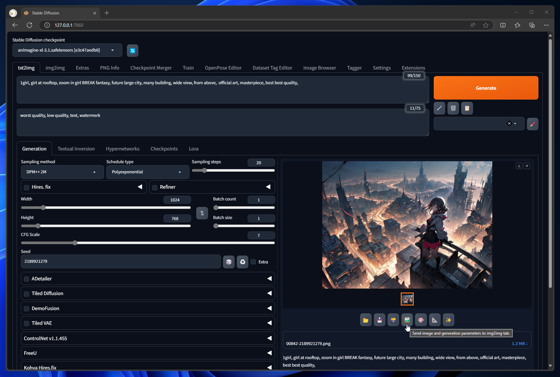Viewport: 560px width, 377px height.
Task: Switch to the img2img tab
Action: pos(55,68)
